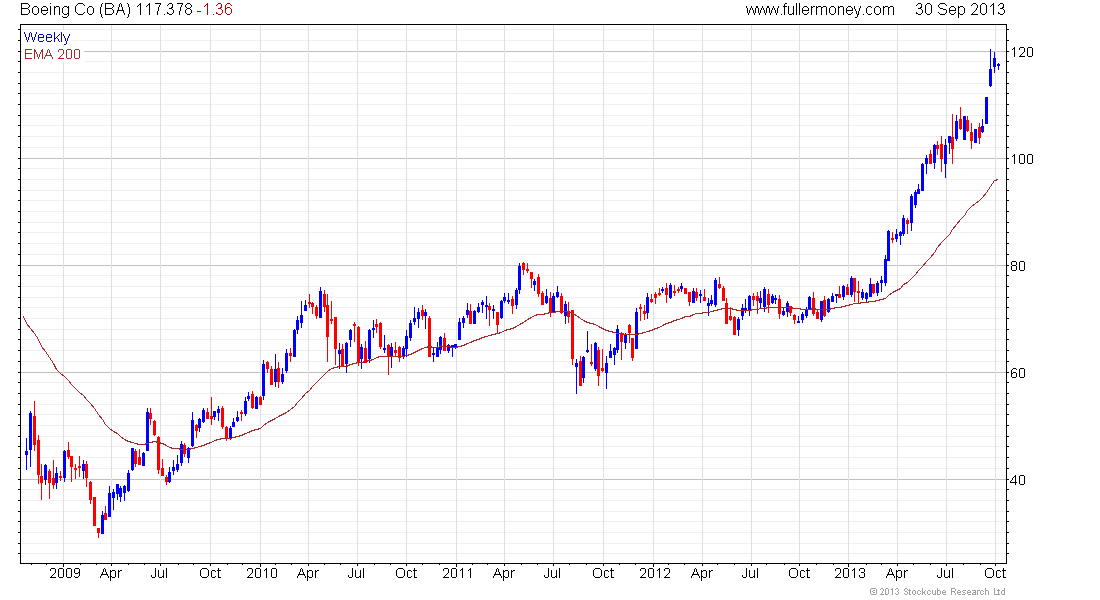The image size is (1100, 600).
Task: Select the price value 117.378
Action: point(164,10)
